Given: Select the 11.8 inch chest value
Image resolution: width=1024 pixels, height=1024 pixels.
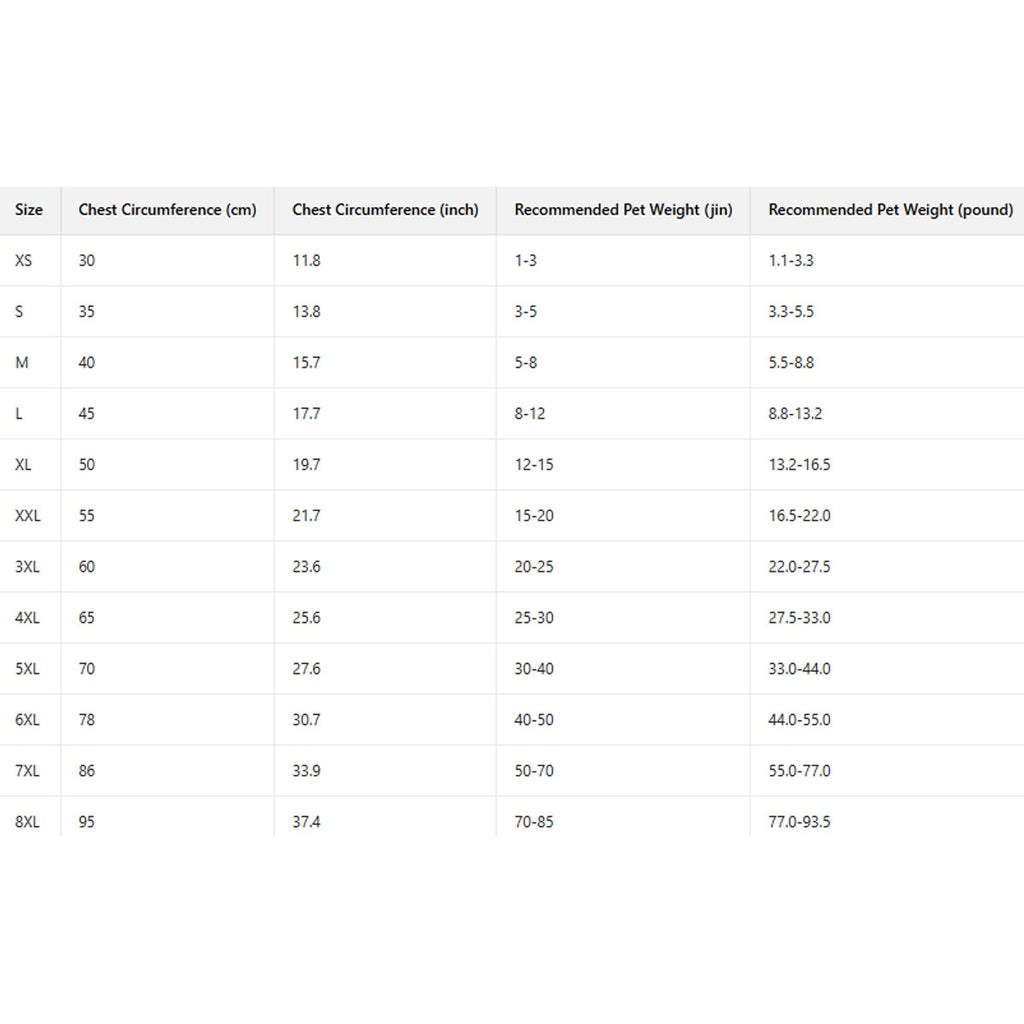Looking at the screenshot, I should point(306,261).
